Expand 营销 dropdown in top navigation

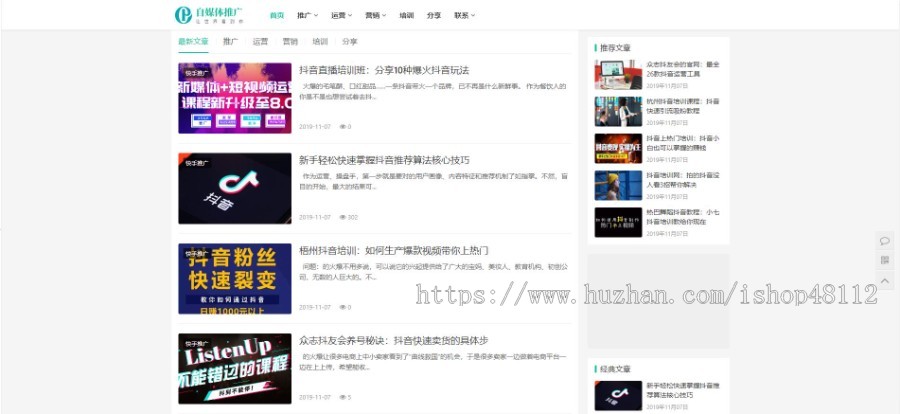pyautogui.click(x=375, y=16)
